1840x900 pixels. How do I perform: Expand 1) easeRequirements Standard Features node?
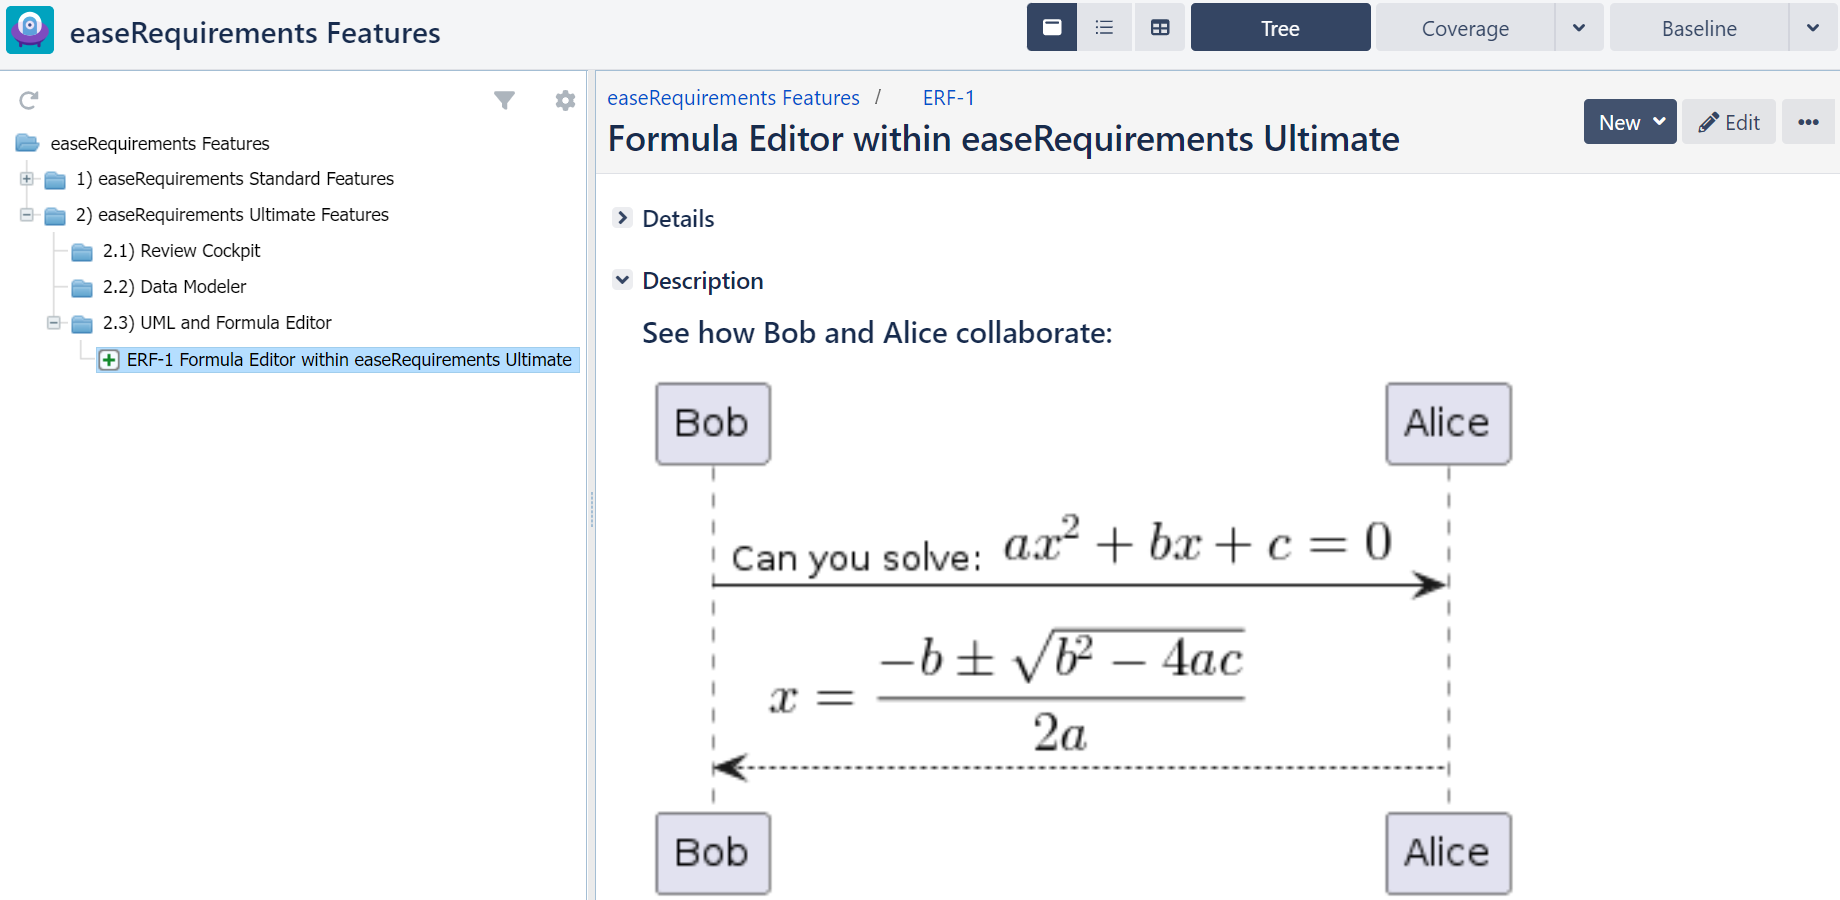point(27,179)
